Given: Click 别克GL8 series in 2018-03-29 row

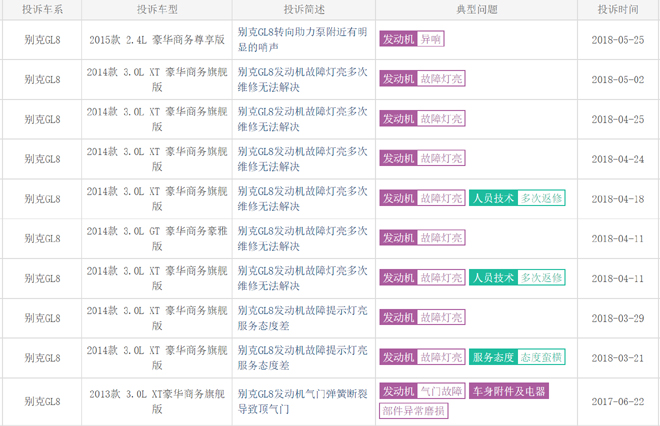Looking at the screenshot, I should (42, 318).
